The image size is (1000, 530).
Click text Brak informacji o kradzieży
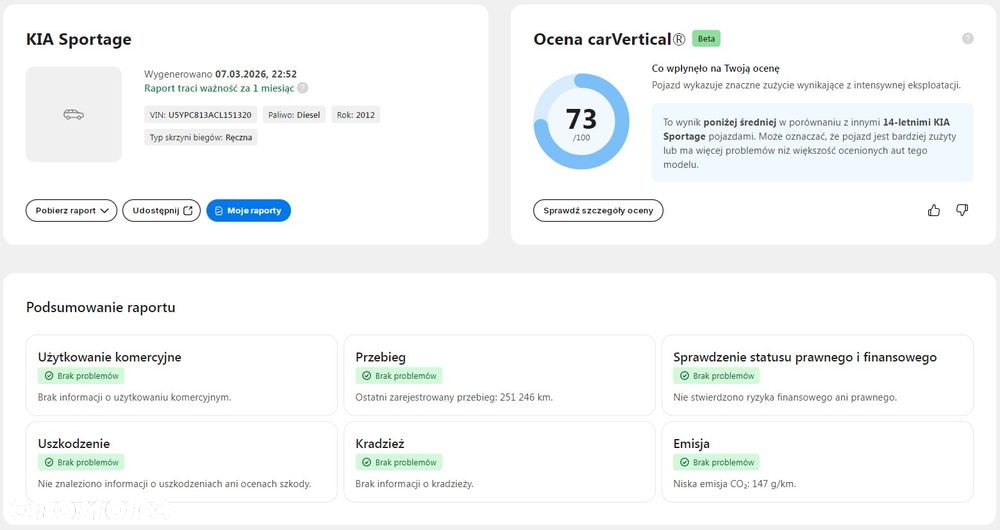click(415, 484)
